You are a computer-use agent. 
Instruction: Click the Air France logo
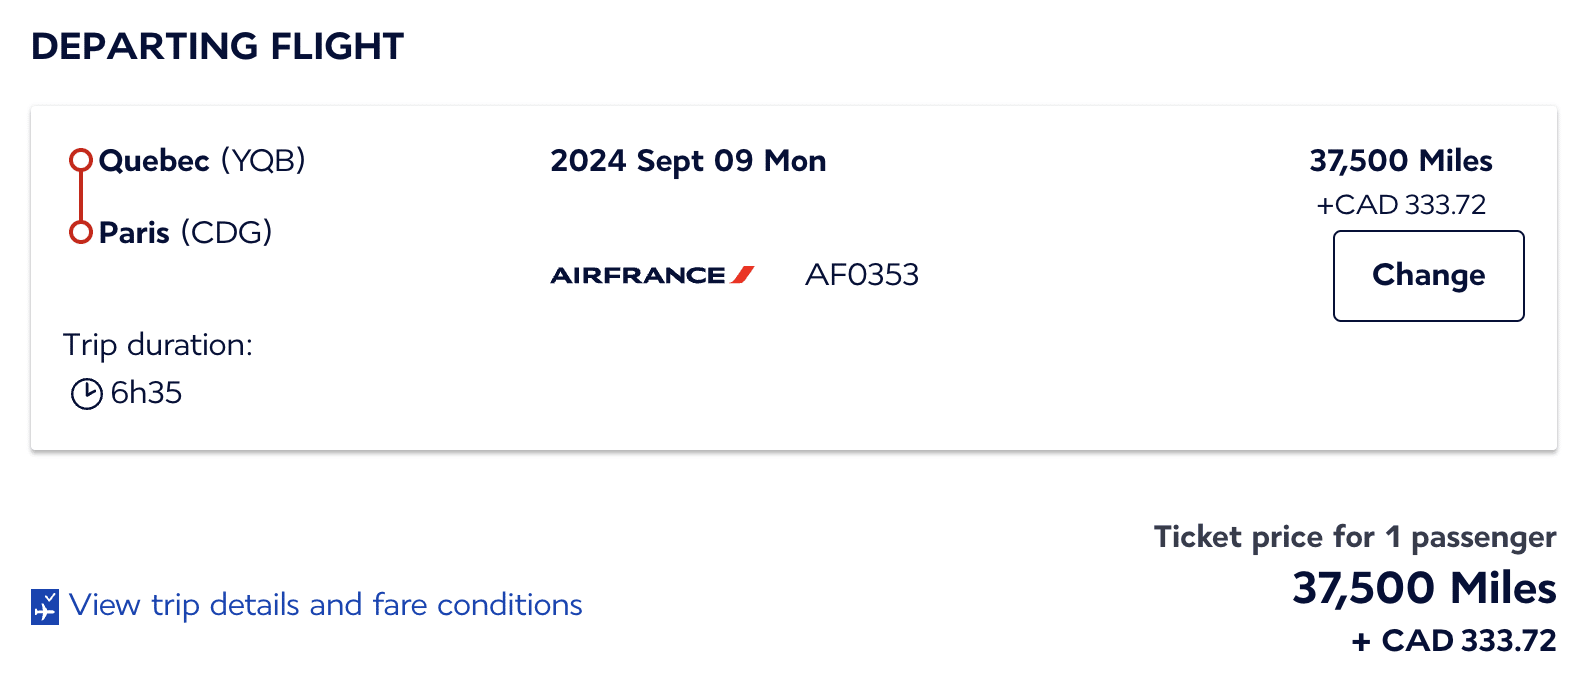(x=652, y=275)
